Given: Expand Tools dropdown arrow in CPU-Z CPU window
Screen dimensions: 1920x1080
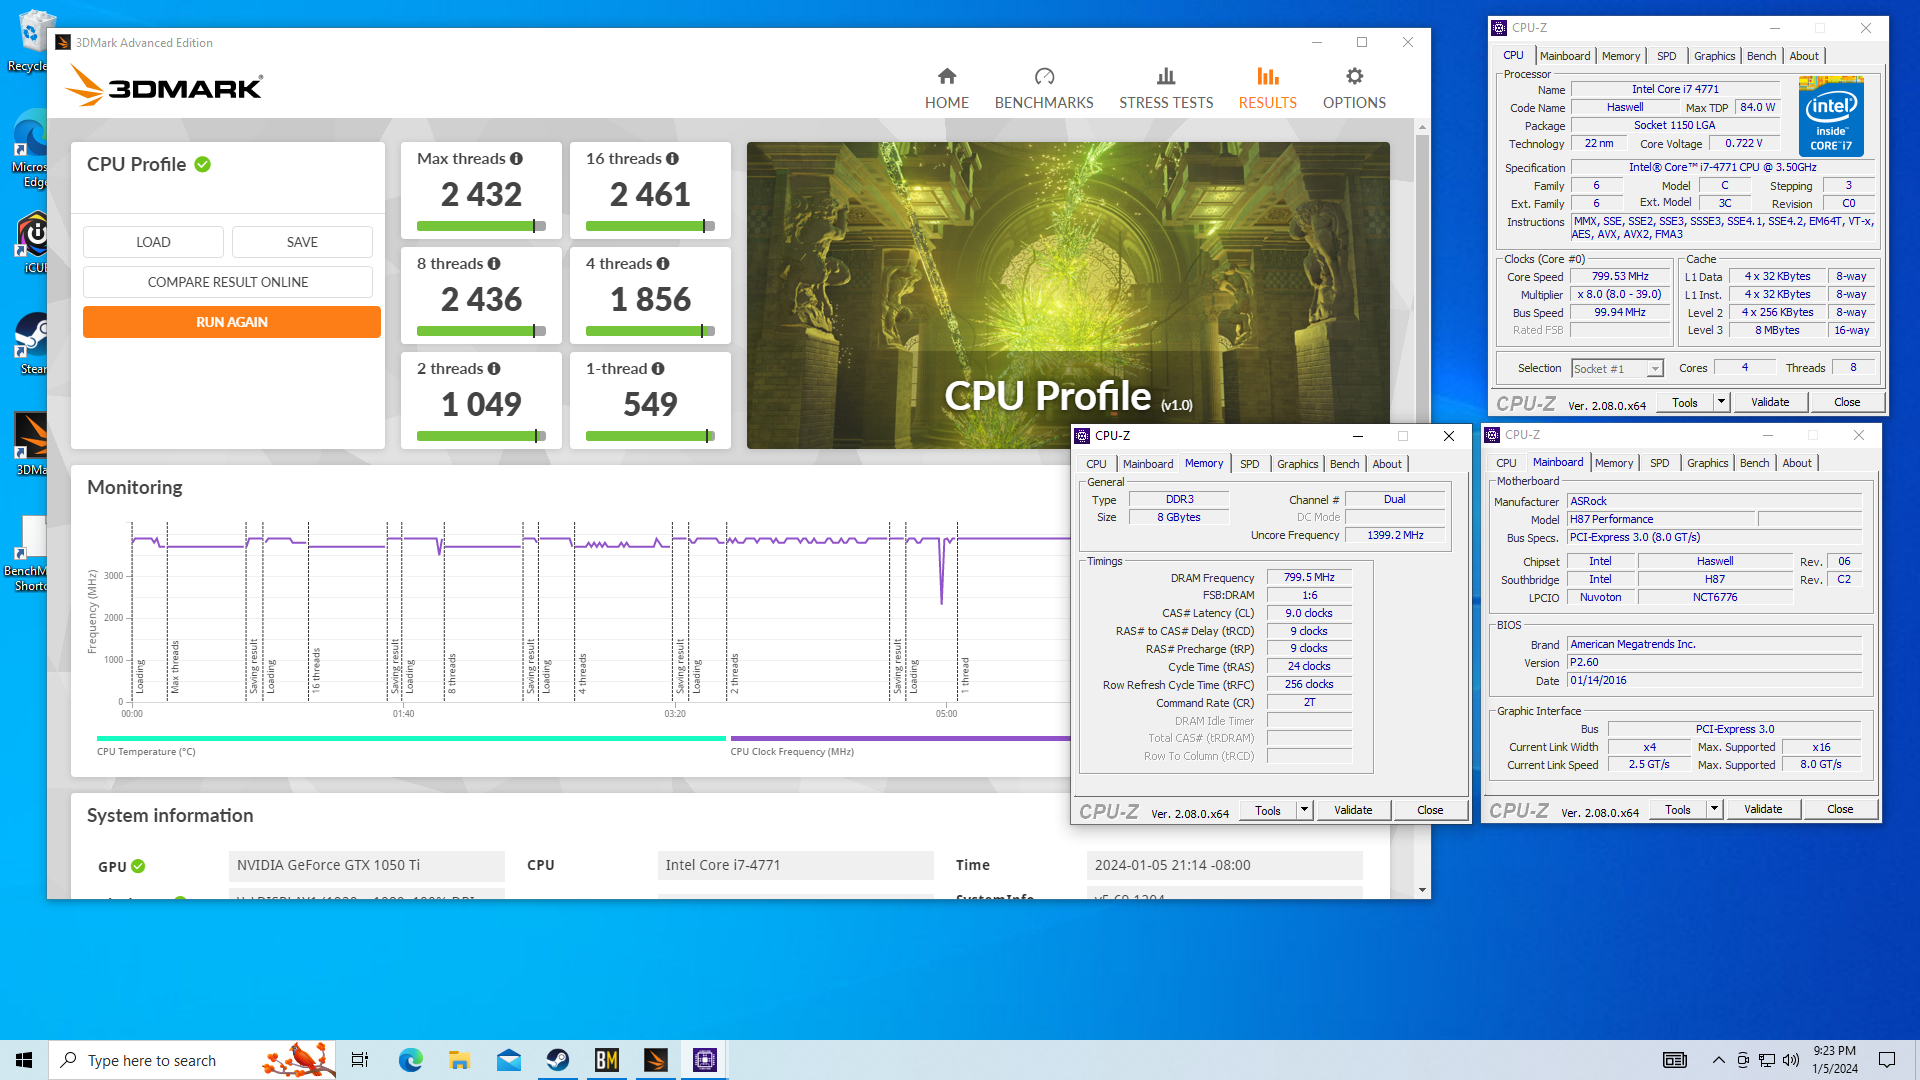Looking at the screenshot, I should (1721, 402).
